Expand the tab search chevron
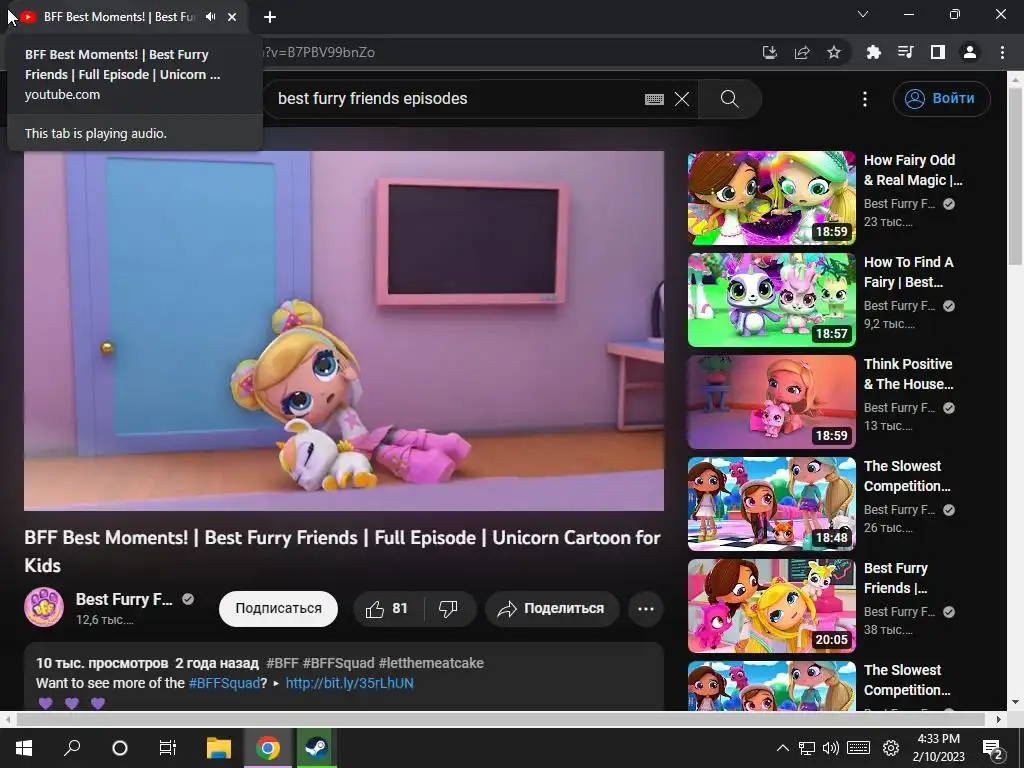Viewport: 1024px width, 768px height. click(863, 14)
